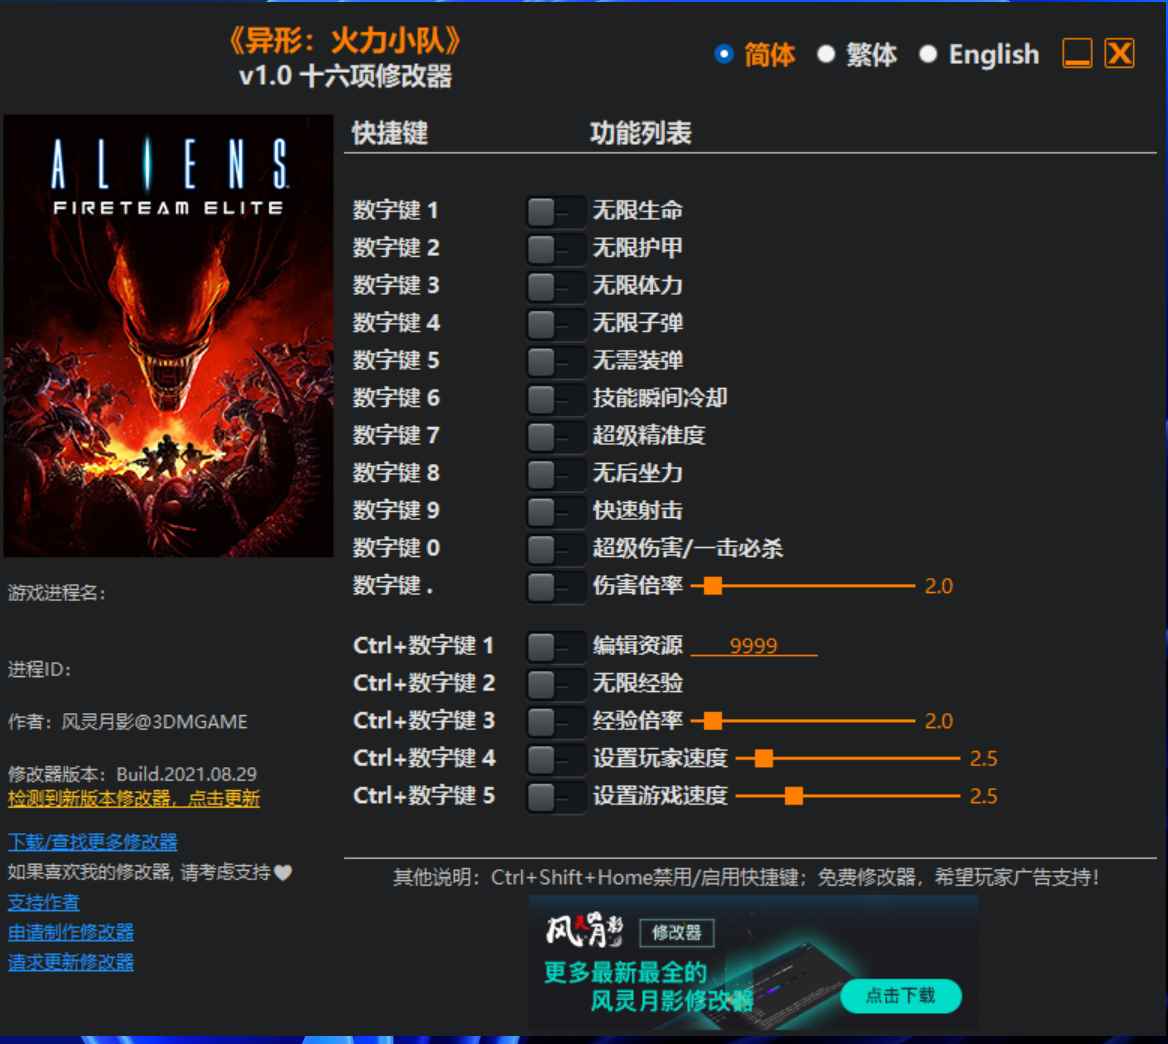
Task: Click the Aliens Fireteam Elite cover art
Action: [168, 336]
